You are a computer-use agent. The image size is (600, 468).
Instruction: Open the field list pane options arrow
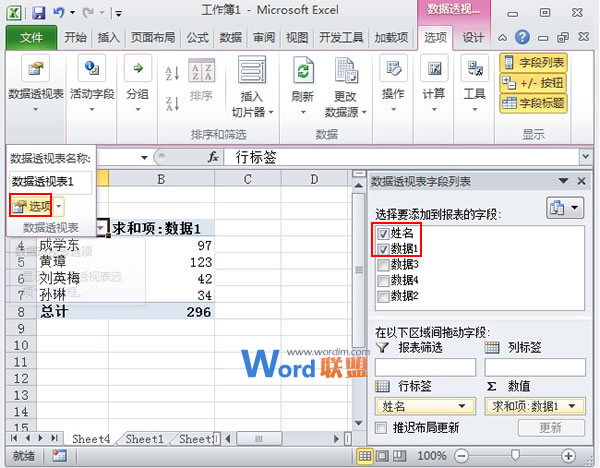click(563, 181)
